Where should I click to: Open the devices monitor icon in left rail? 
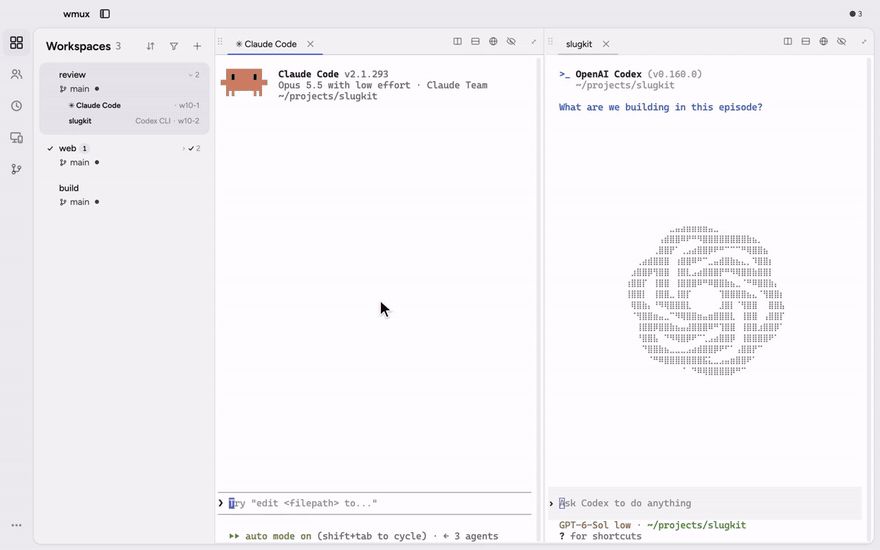pos(17,138)
